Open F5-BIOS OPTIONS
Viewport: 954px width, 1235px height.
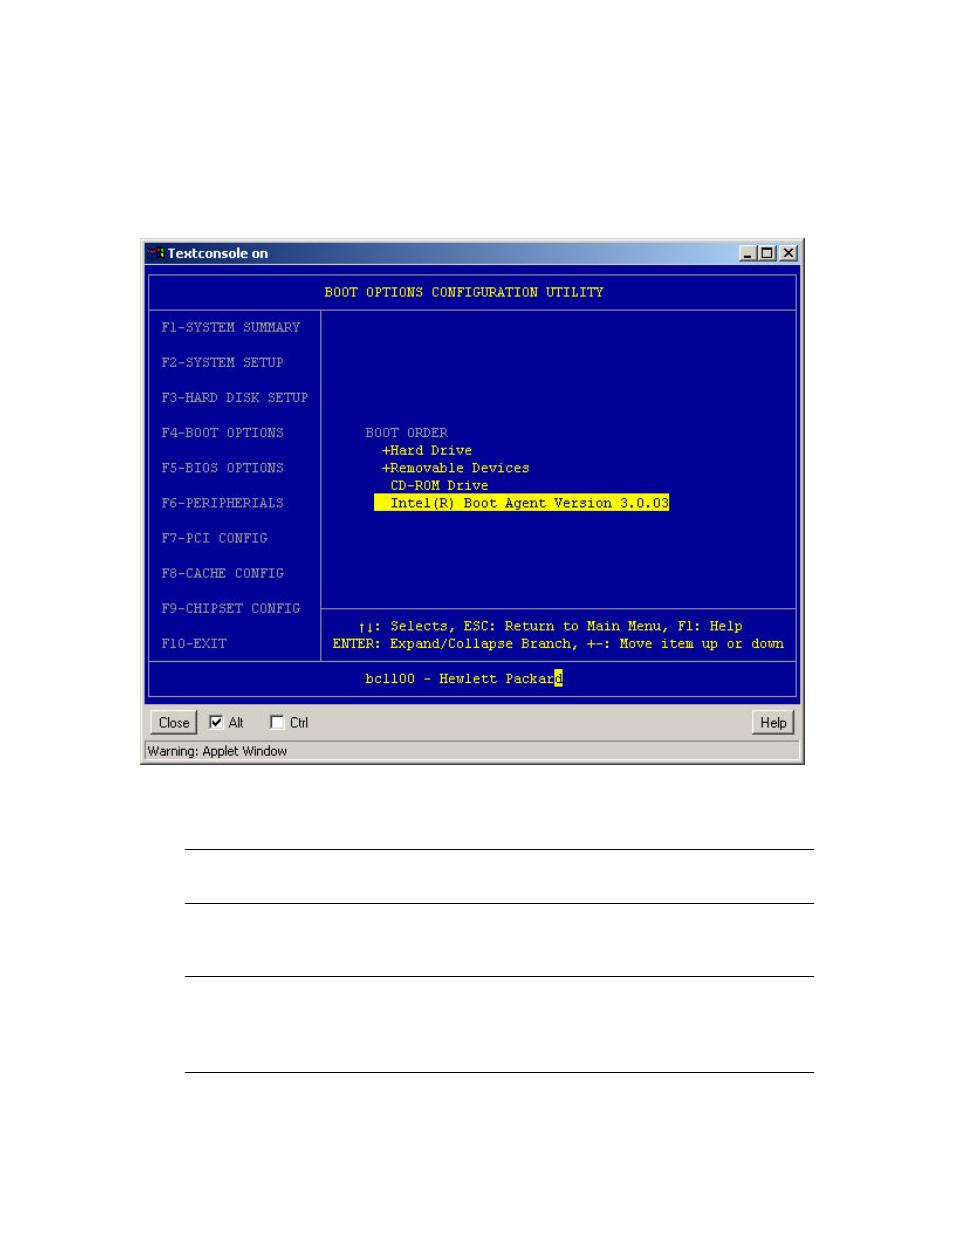[x=222, y=468]
